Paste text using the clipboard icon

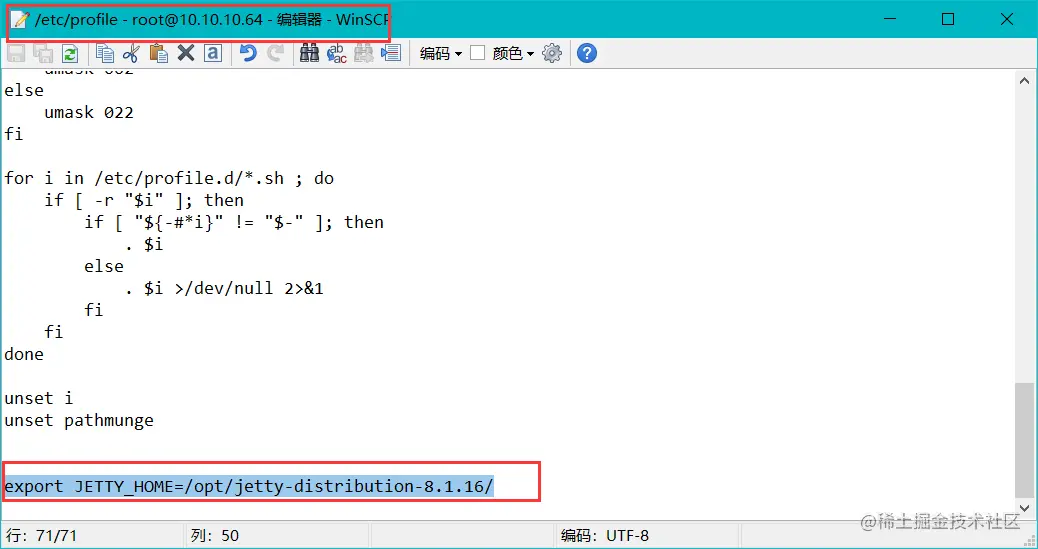click(x=159, y=53)
